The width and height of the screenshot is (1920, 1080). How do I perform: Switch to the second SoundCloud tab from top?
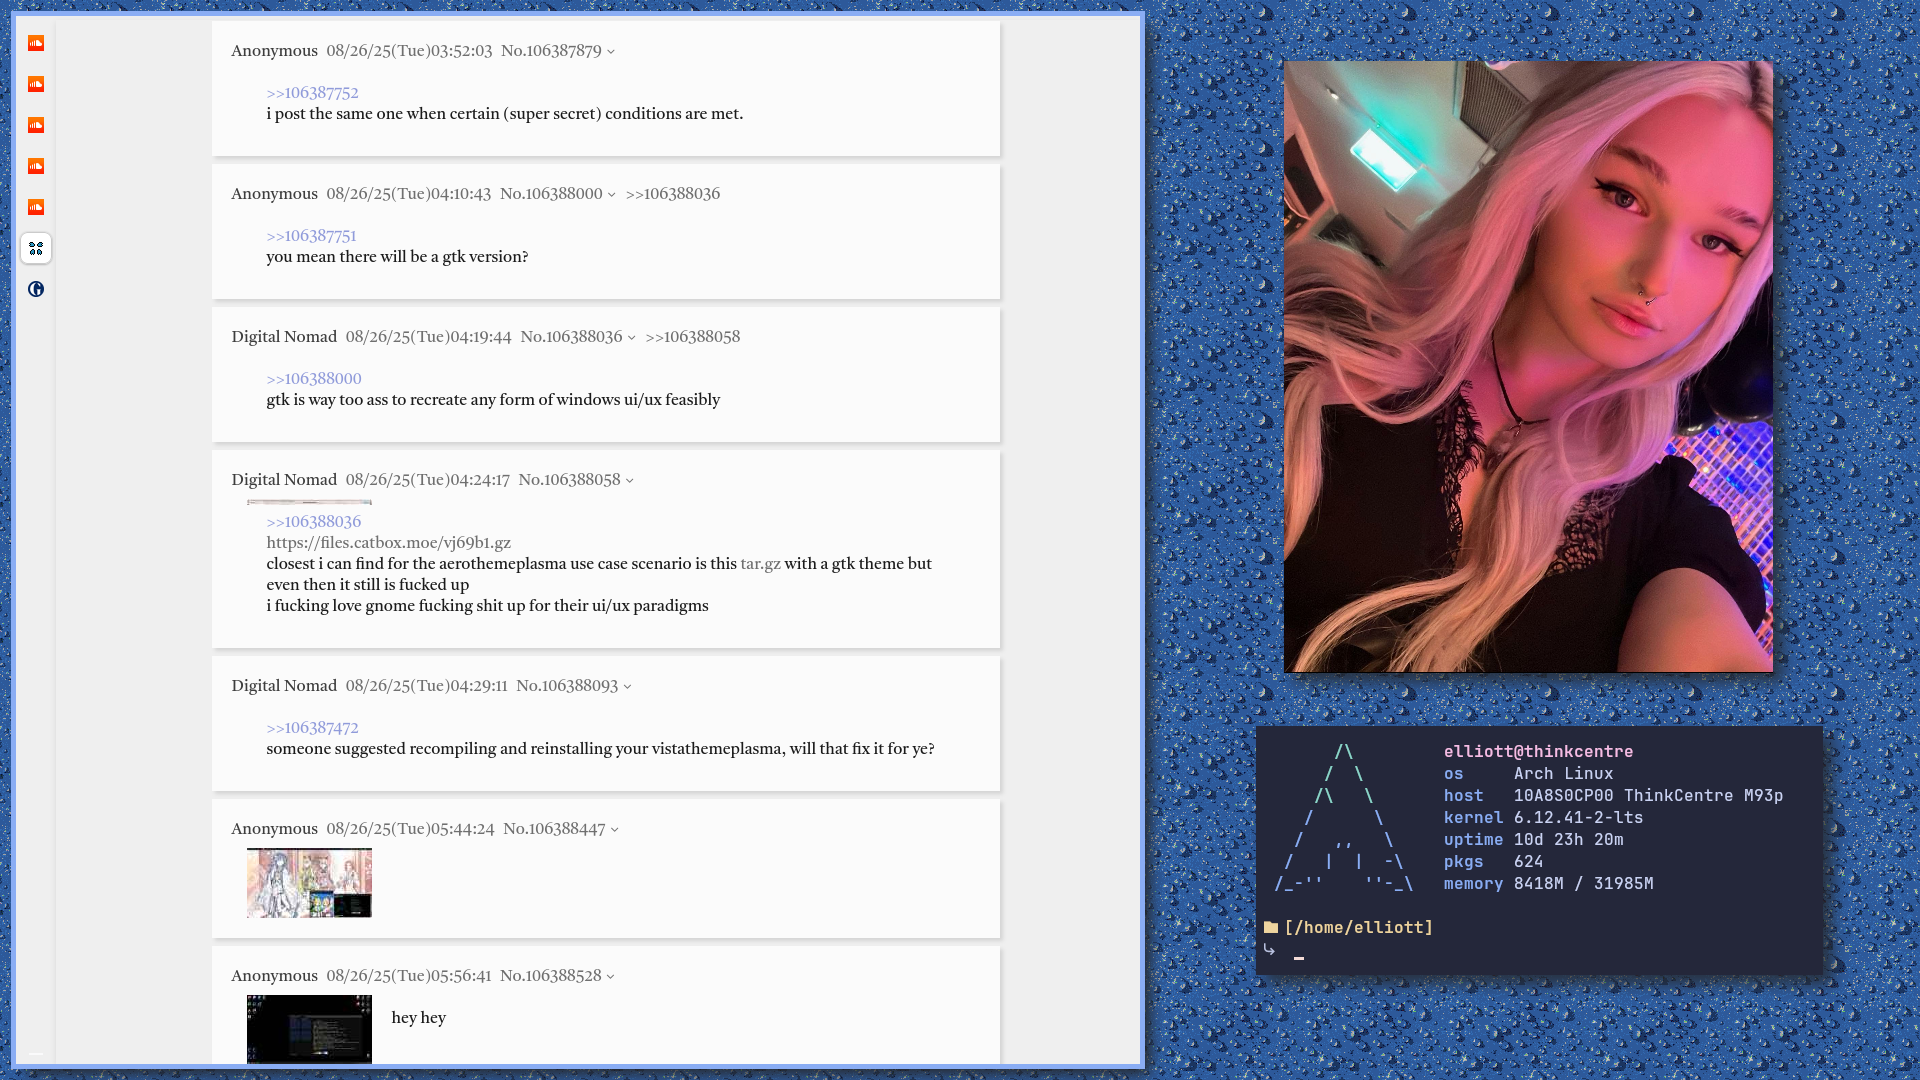pyautogui.click(x=36, y=84)
